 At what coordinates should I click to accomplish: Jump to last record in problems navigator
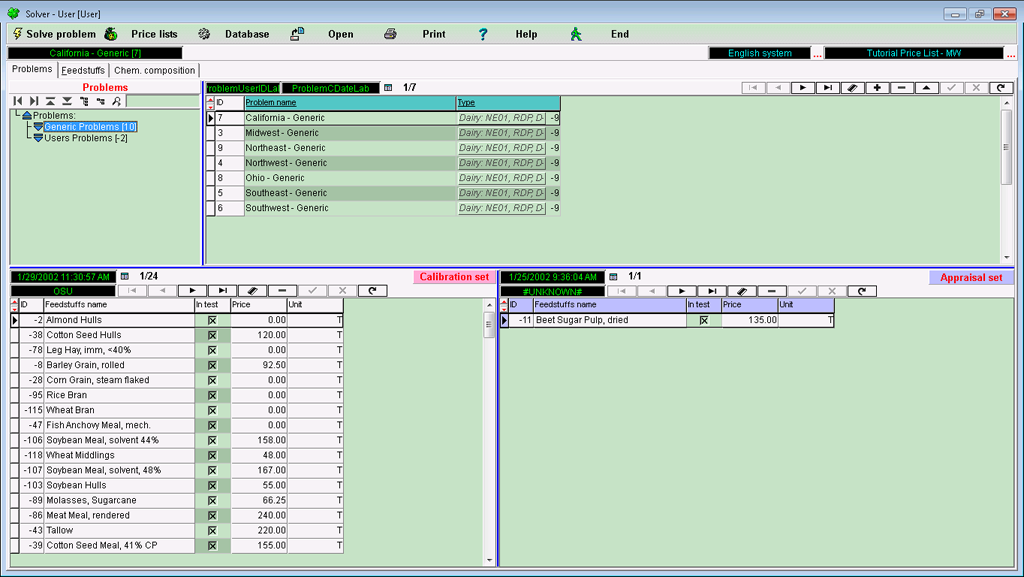coord(827,88)
